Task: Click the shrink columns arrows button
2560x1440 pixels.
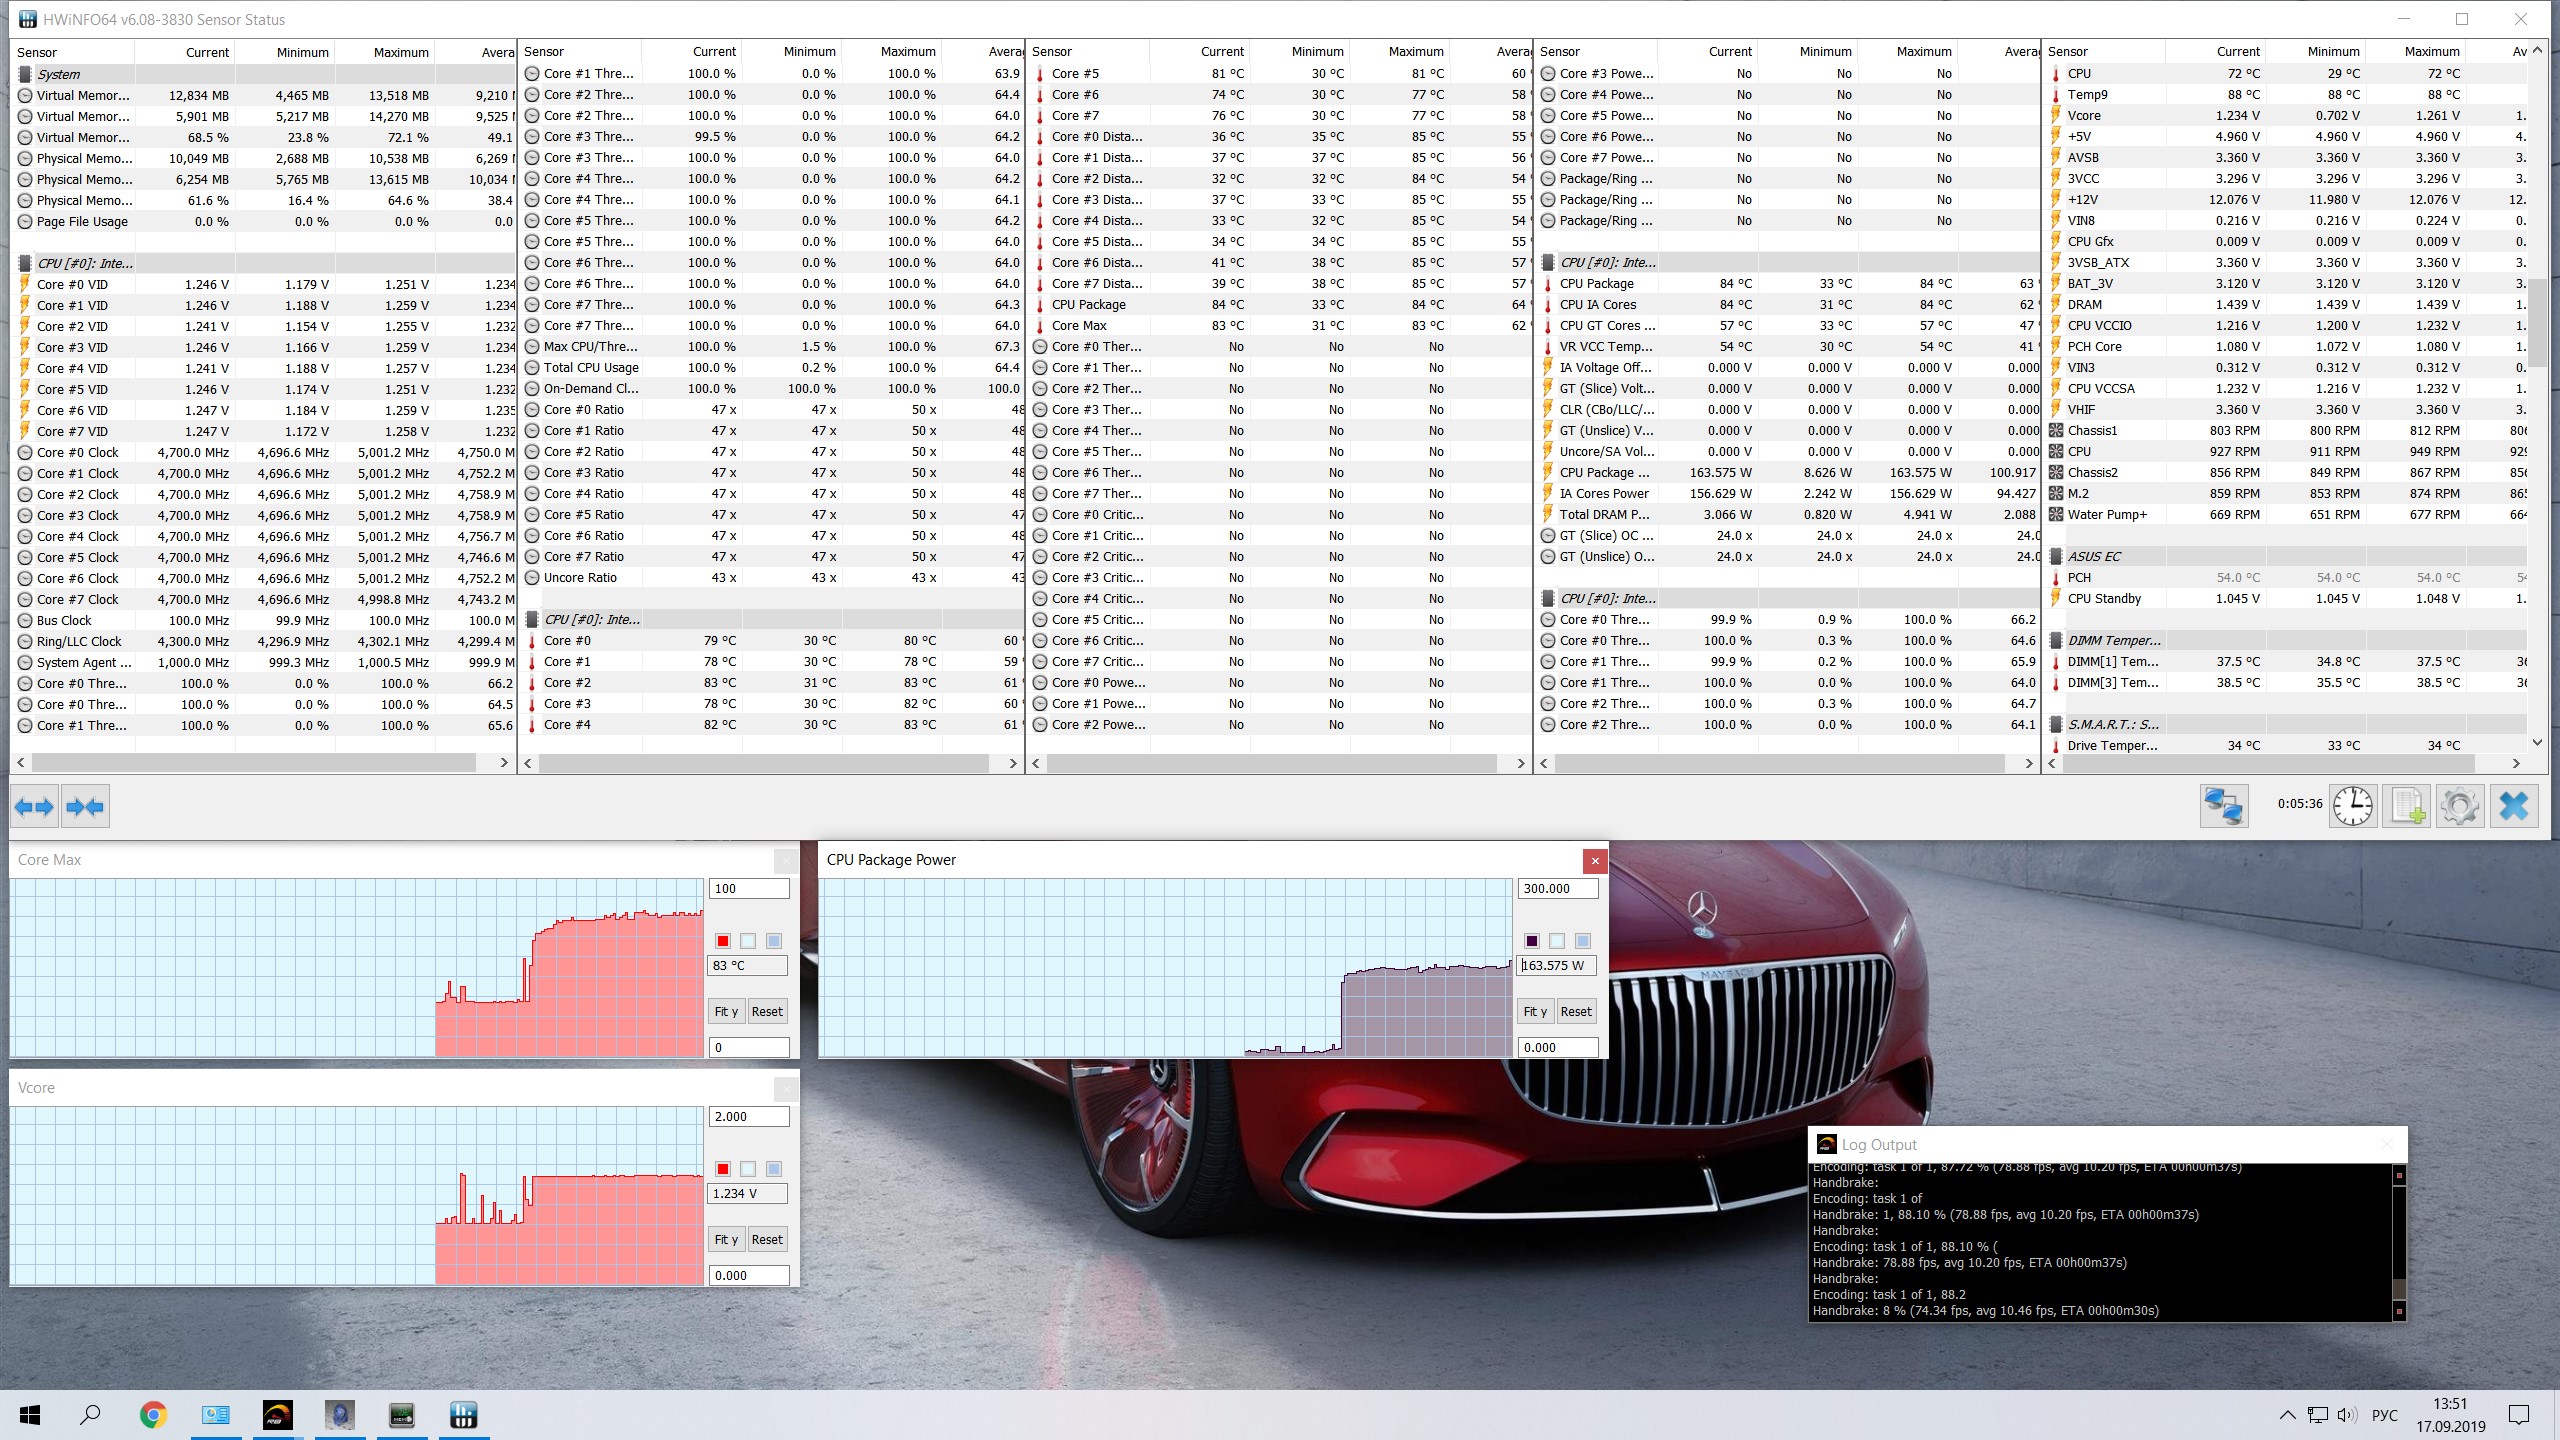Action: point(85,807)
